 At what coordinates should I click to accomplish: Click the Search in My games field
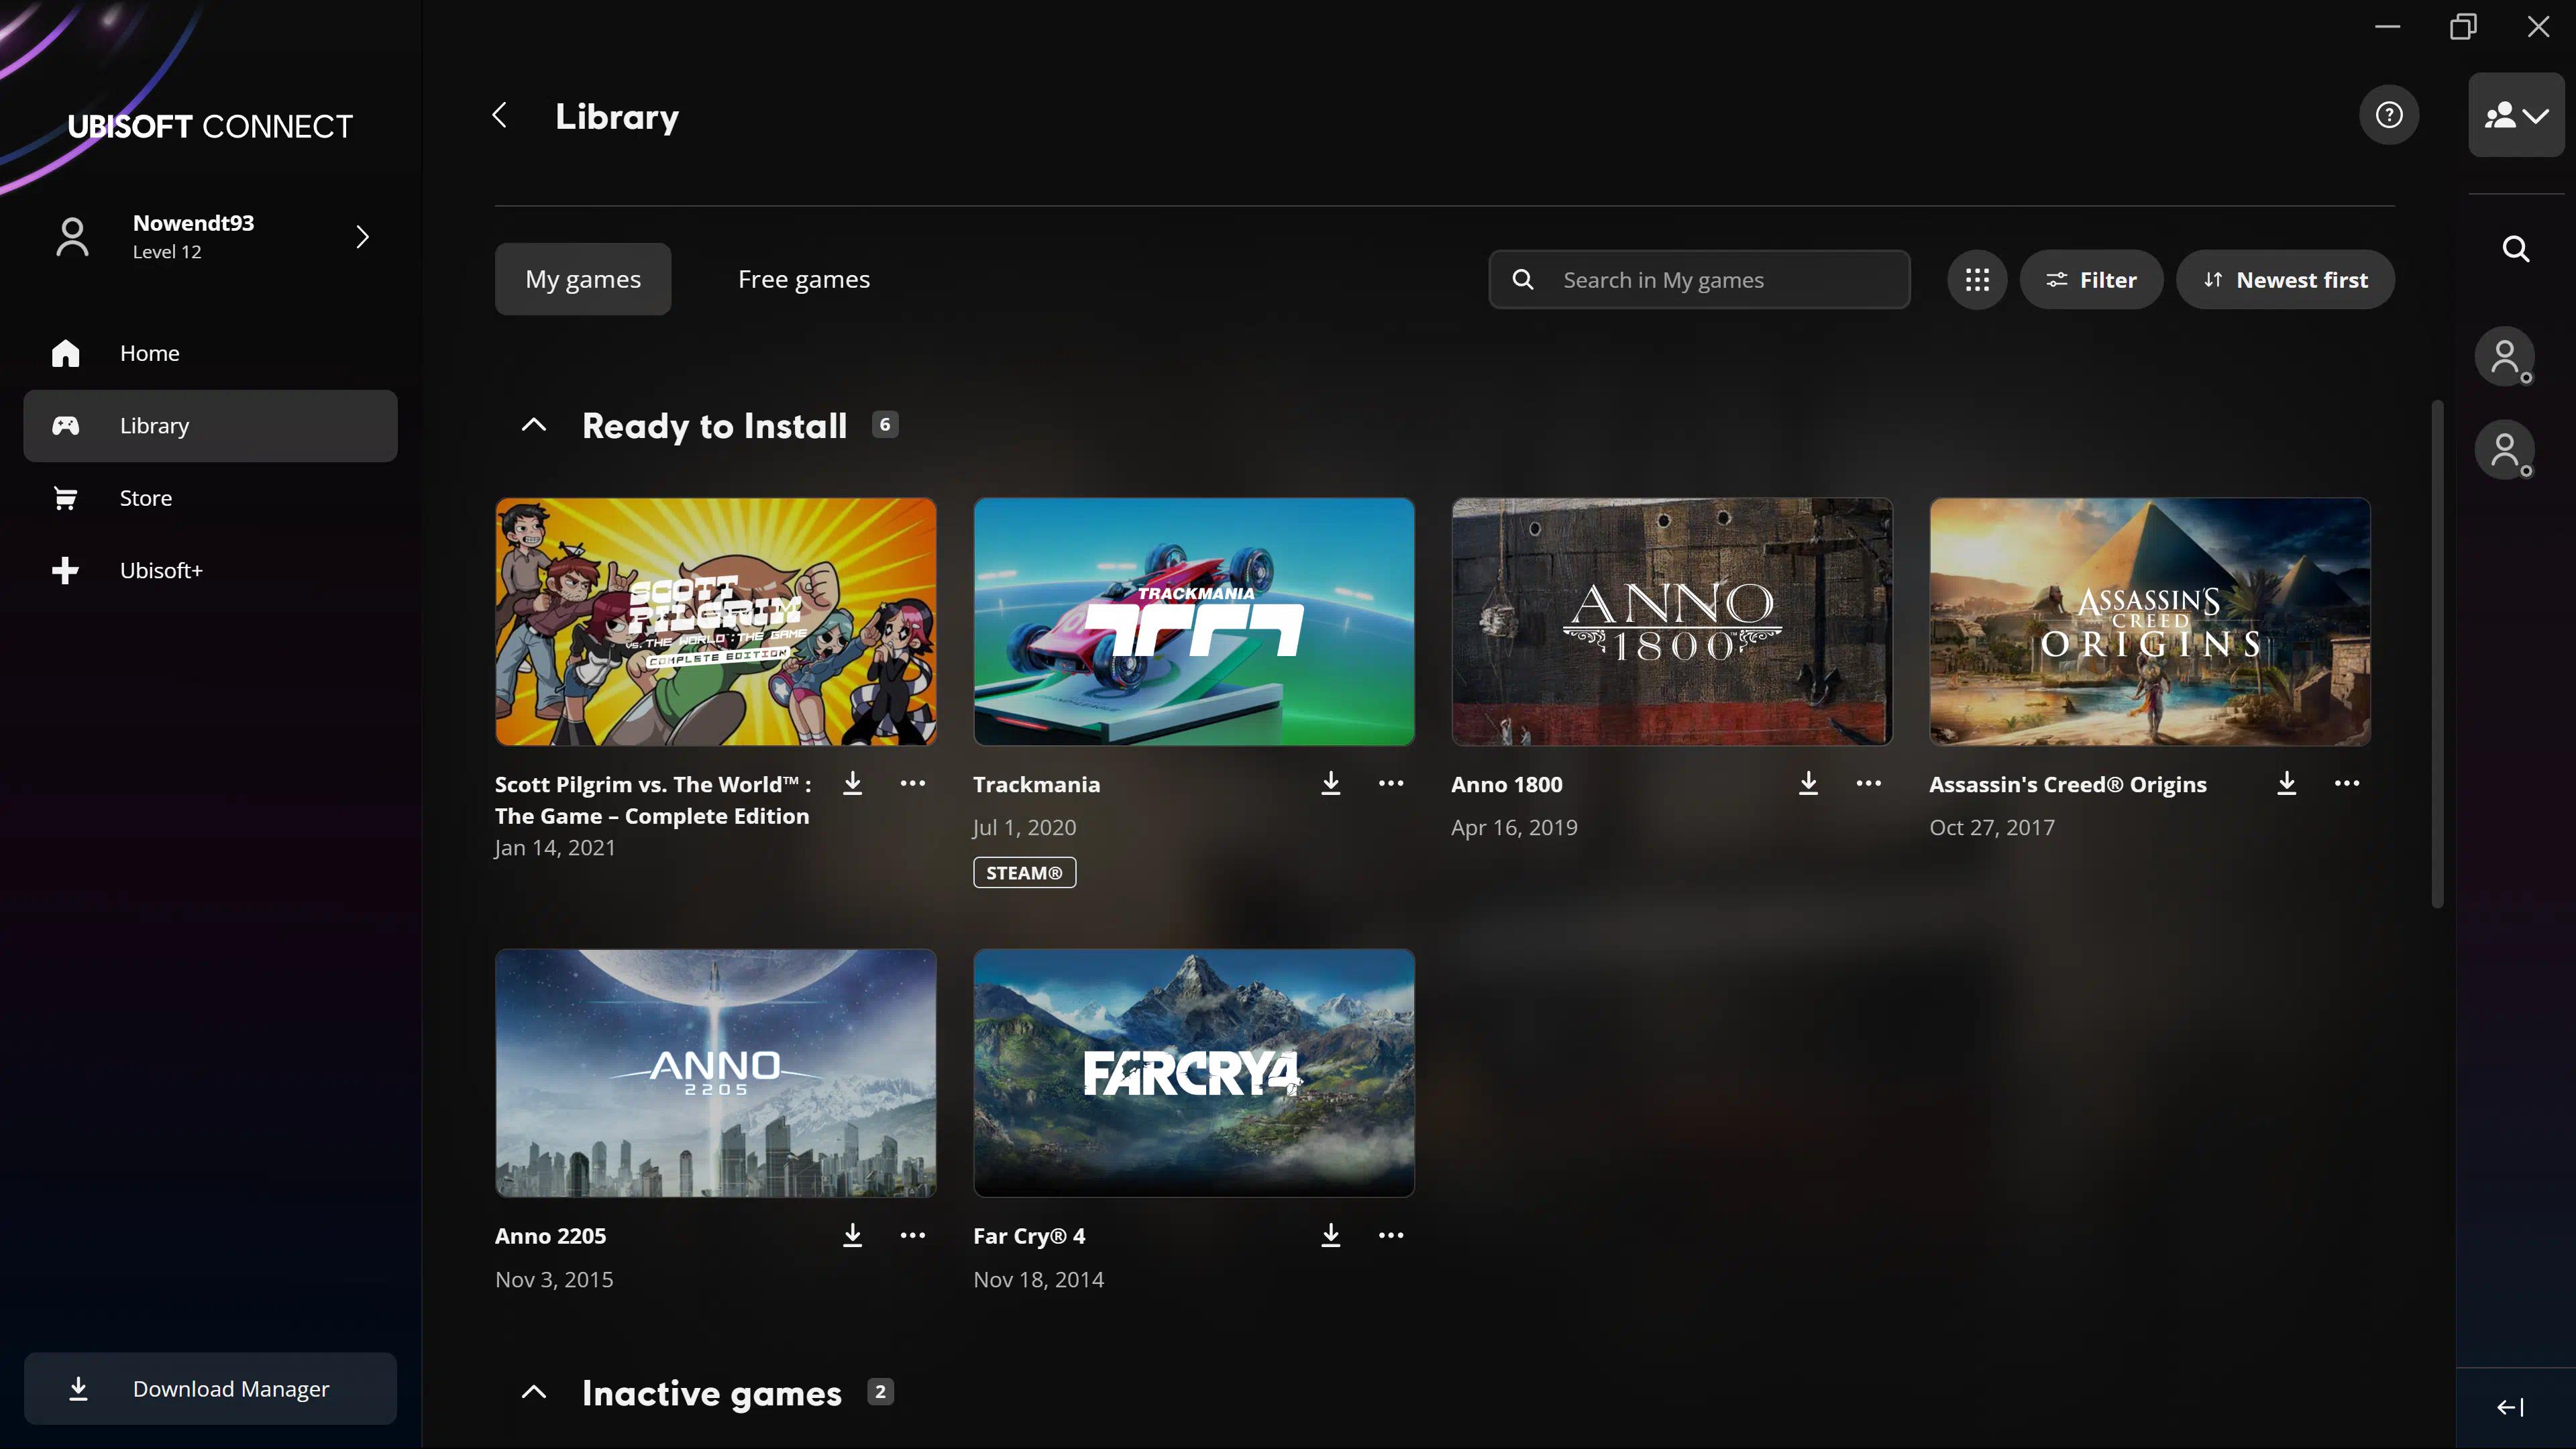(x=1699, y=279)
